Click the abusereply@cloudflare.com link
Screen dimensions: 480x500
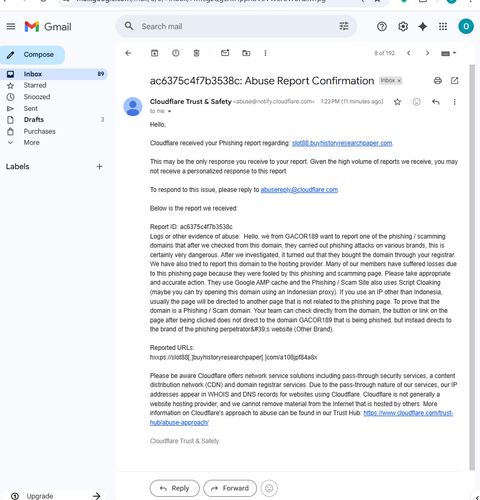(x=299, y=190)
